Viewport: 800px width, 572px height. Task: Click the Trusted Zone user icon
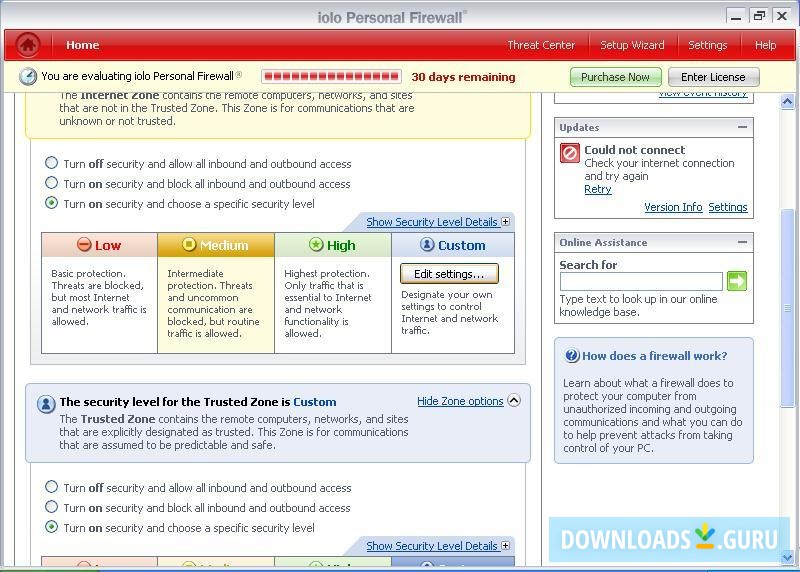(x=46, y=404)
